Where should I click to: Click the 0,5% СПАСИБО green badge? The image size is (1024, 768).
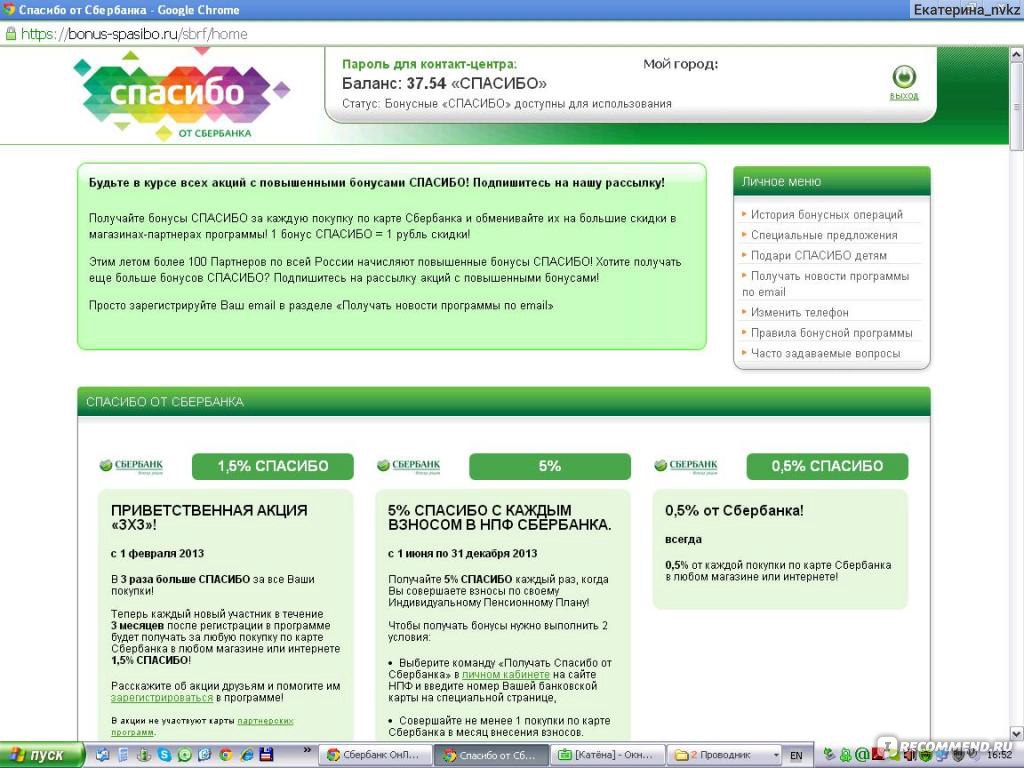pos(827,466)
